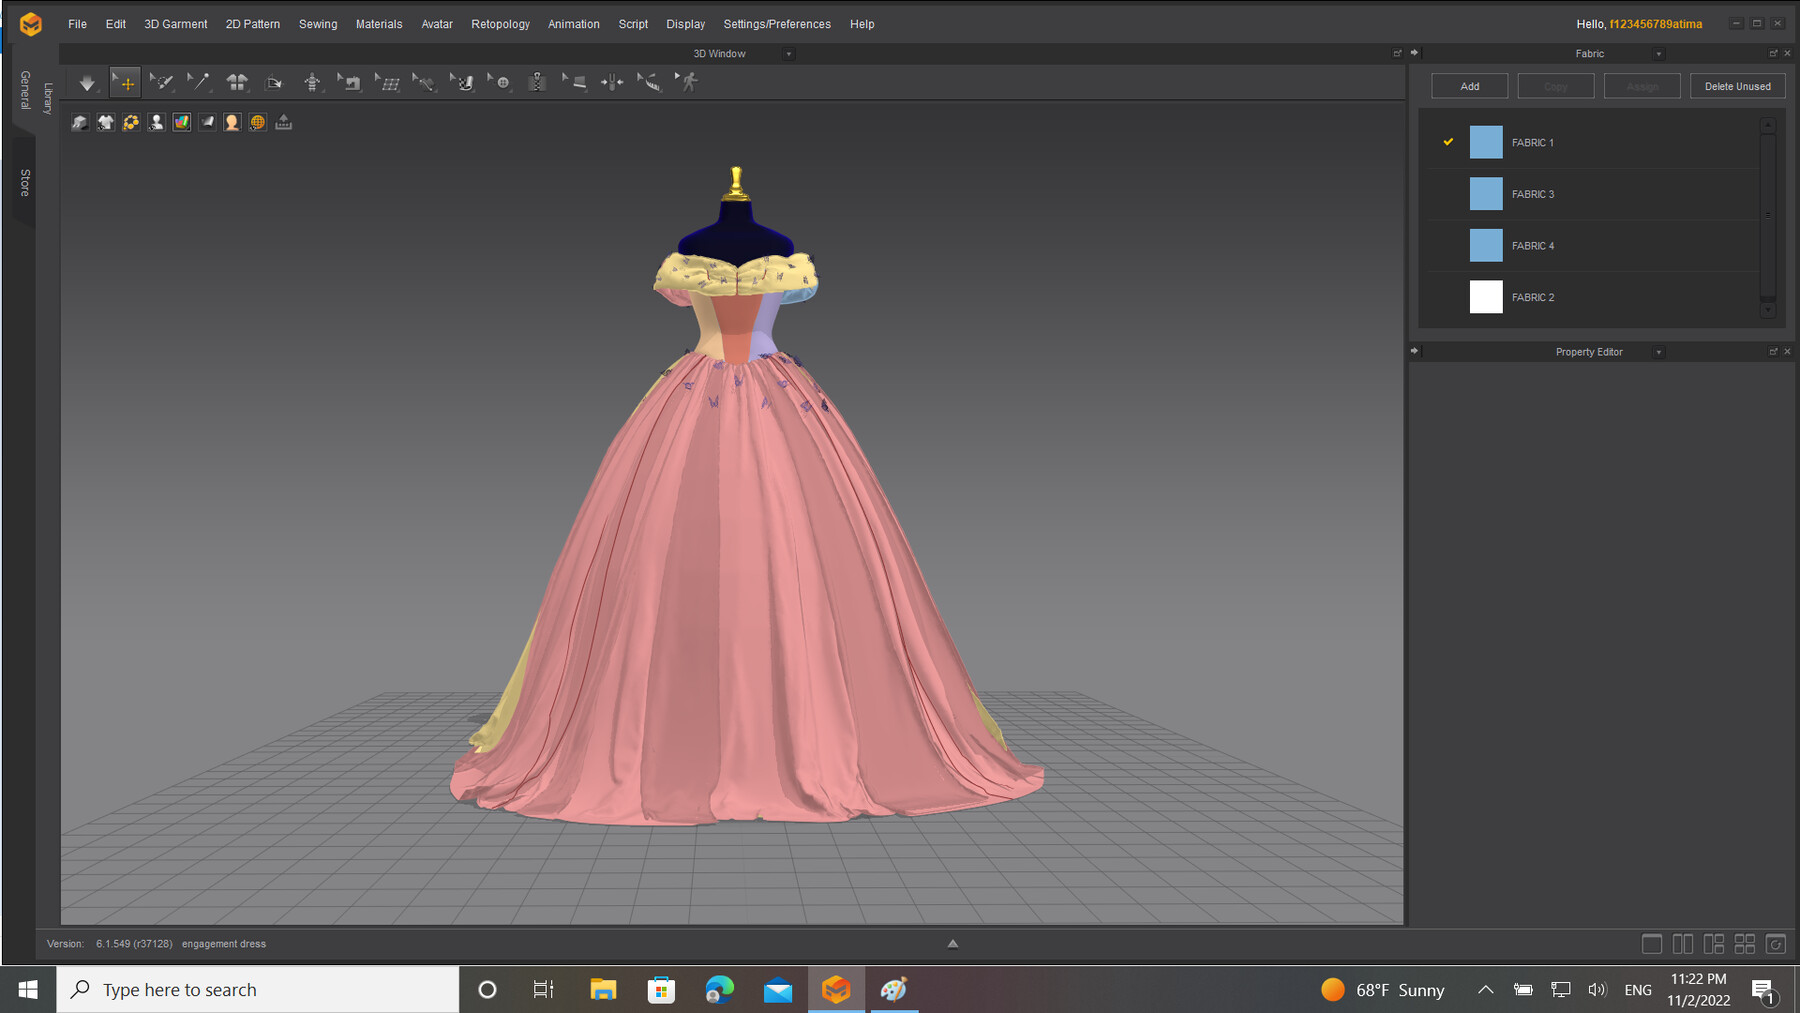Select the Pin tool in the toolbar

[199, 82]
